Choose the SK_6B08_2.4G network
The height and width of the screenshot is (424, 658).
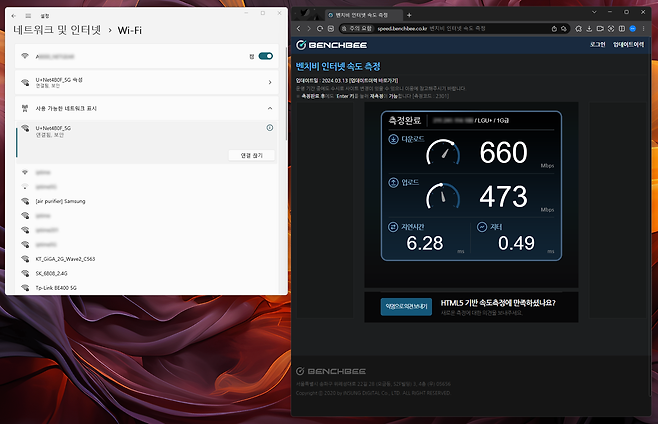coord(58,272)
